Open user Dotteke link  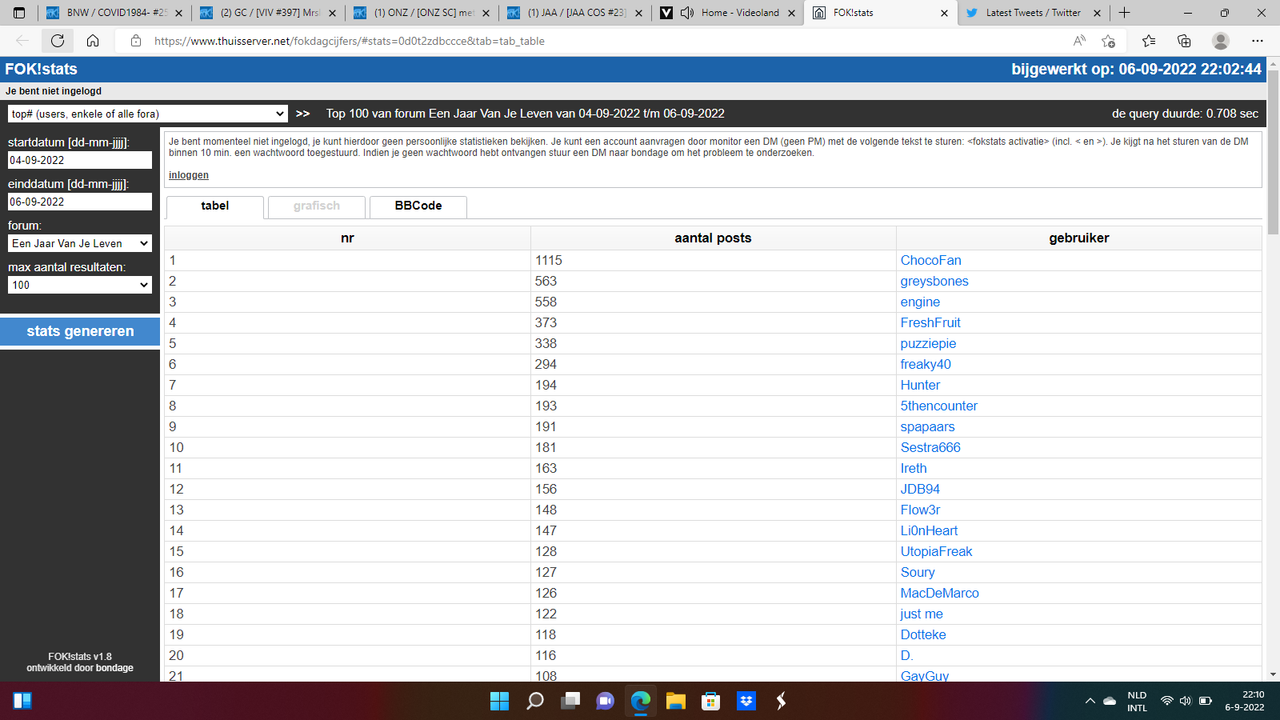[x=923, y=634]
